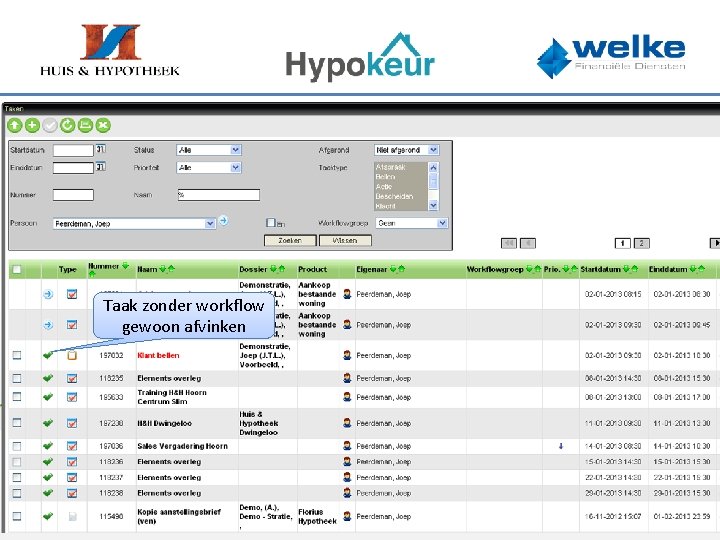Sort Startdatum column descending
Image resolution: width=720 pixels, height=540 pixels.
[627, 269]
